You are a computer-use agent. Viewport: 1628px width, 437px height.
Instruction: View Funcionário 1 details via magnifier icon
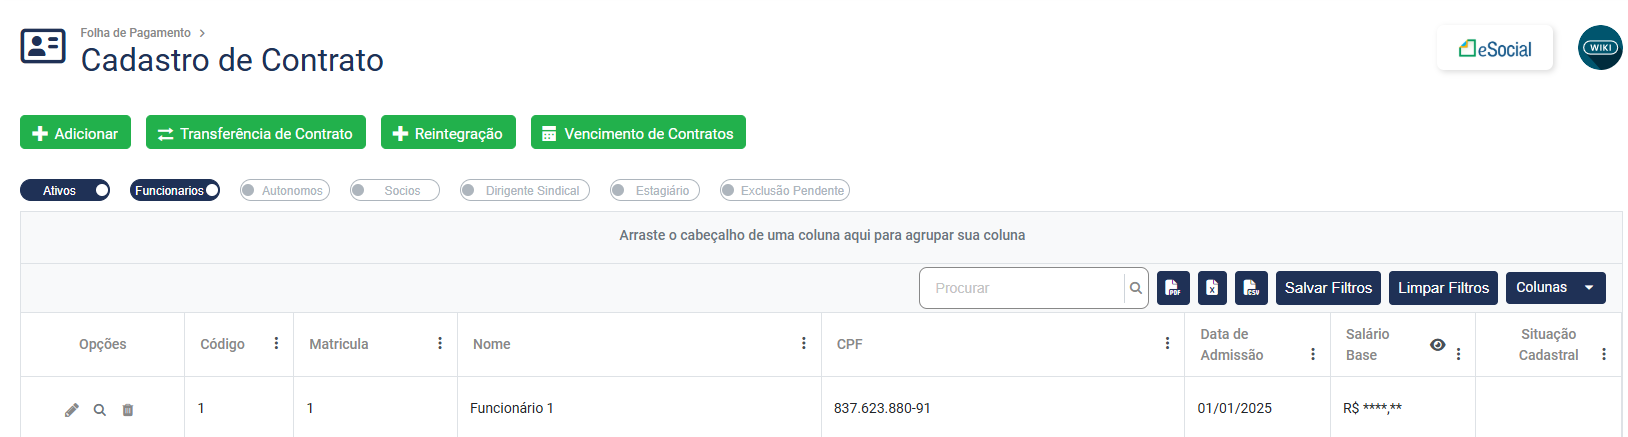tap(100, 410)
